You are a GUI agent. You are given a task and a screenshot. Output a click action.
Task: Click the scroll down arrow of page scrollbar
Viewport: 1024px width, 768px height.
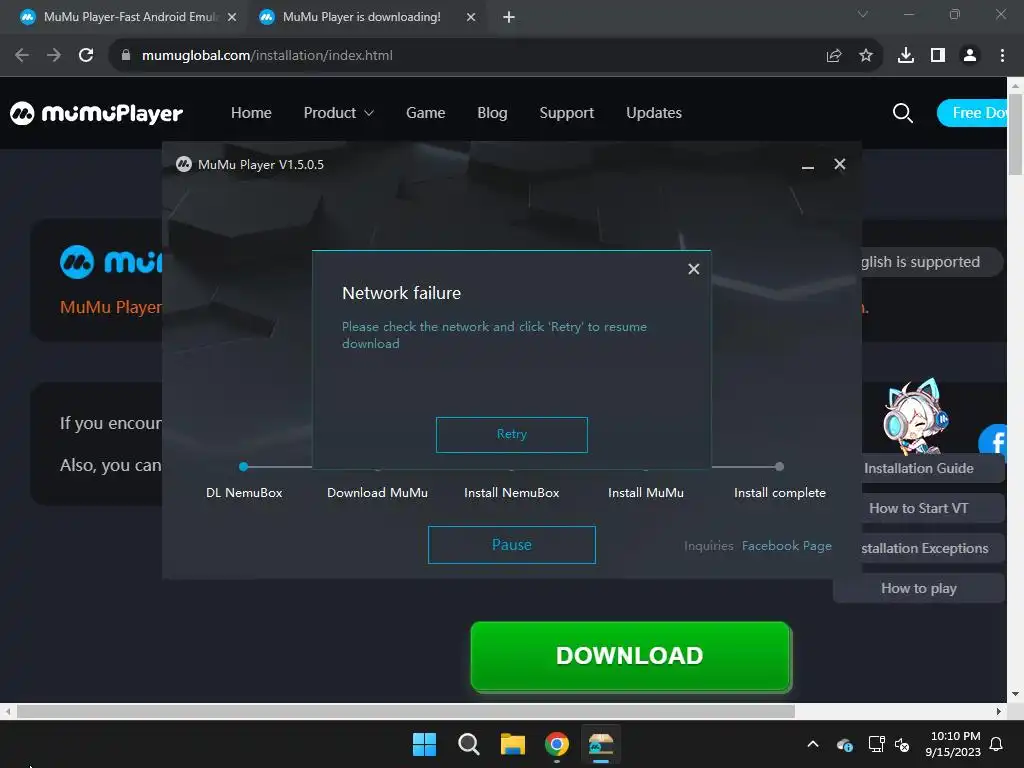point(1016,694)
